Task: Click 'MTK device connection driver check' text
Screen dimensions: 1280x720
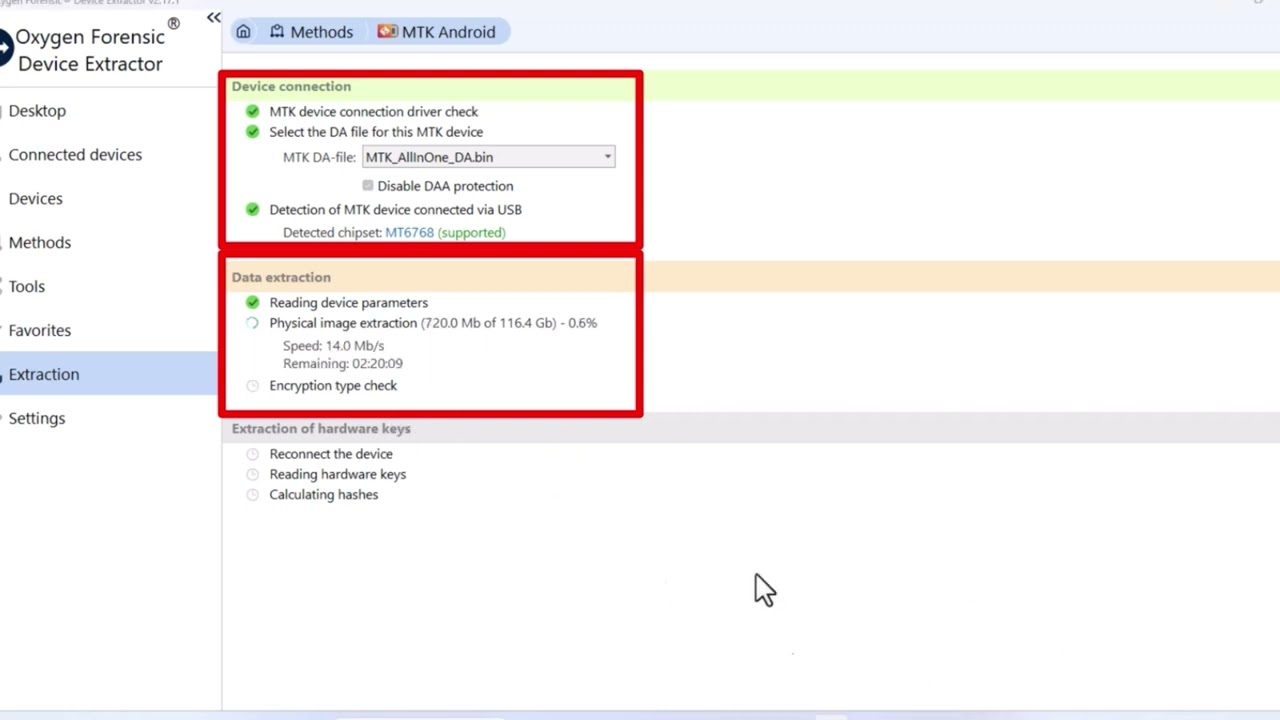Action: pos(373,112)
